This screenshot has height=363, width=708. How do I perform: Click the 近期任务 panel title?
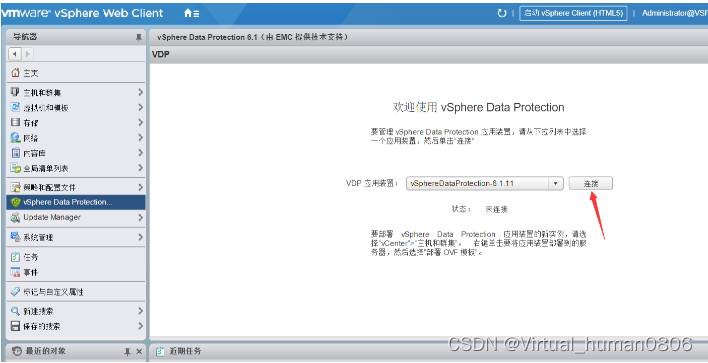[x=185, y=351]
